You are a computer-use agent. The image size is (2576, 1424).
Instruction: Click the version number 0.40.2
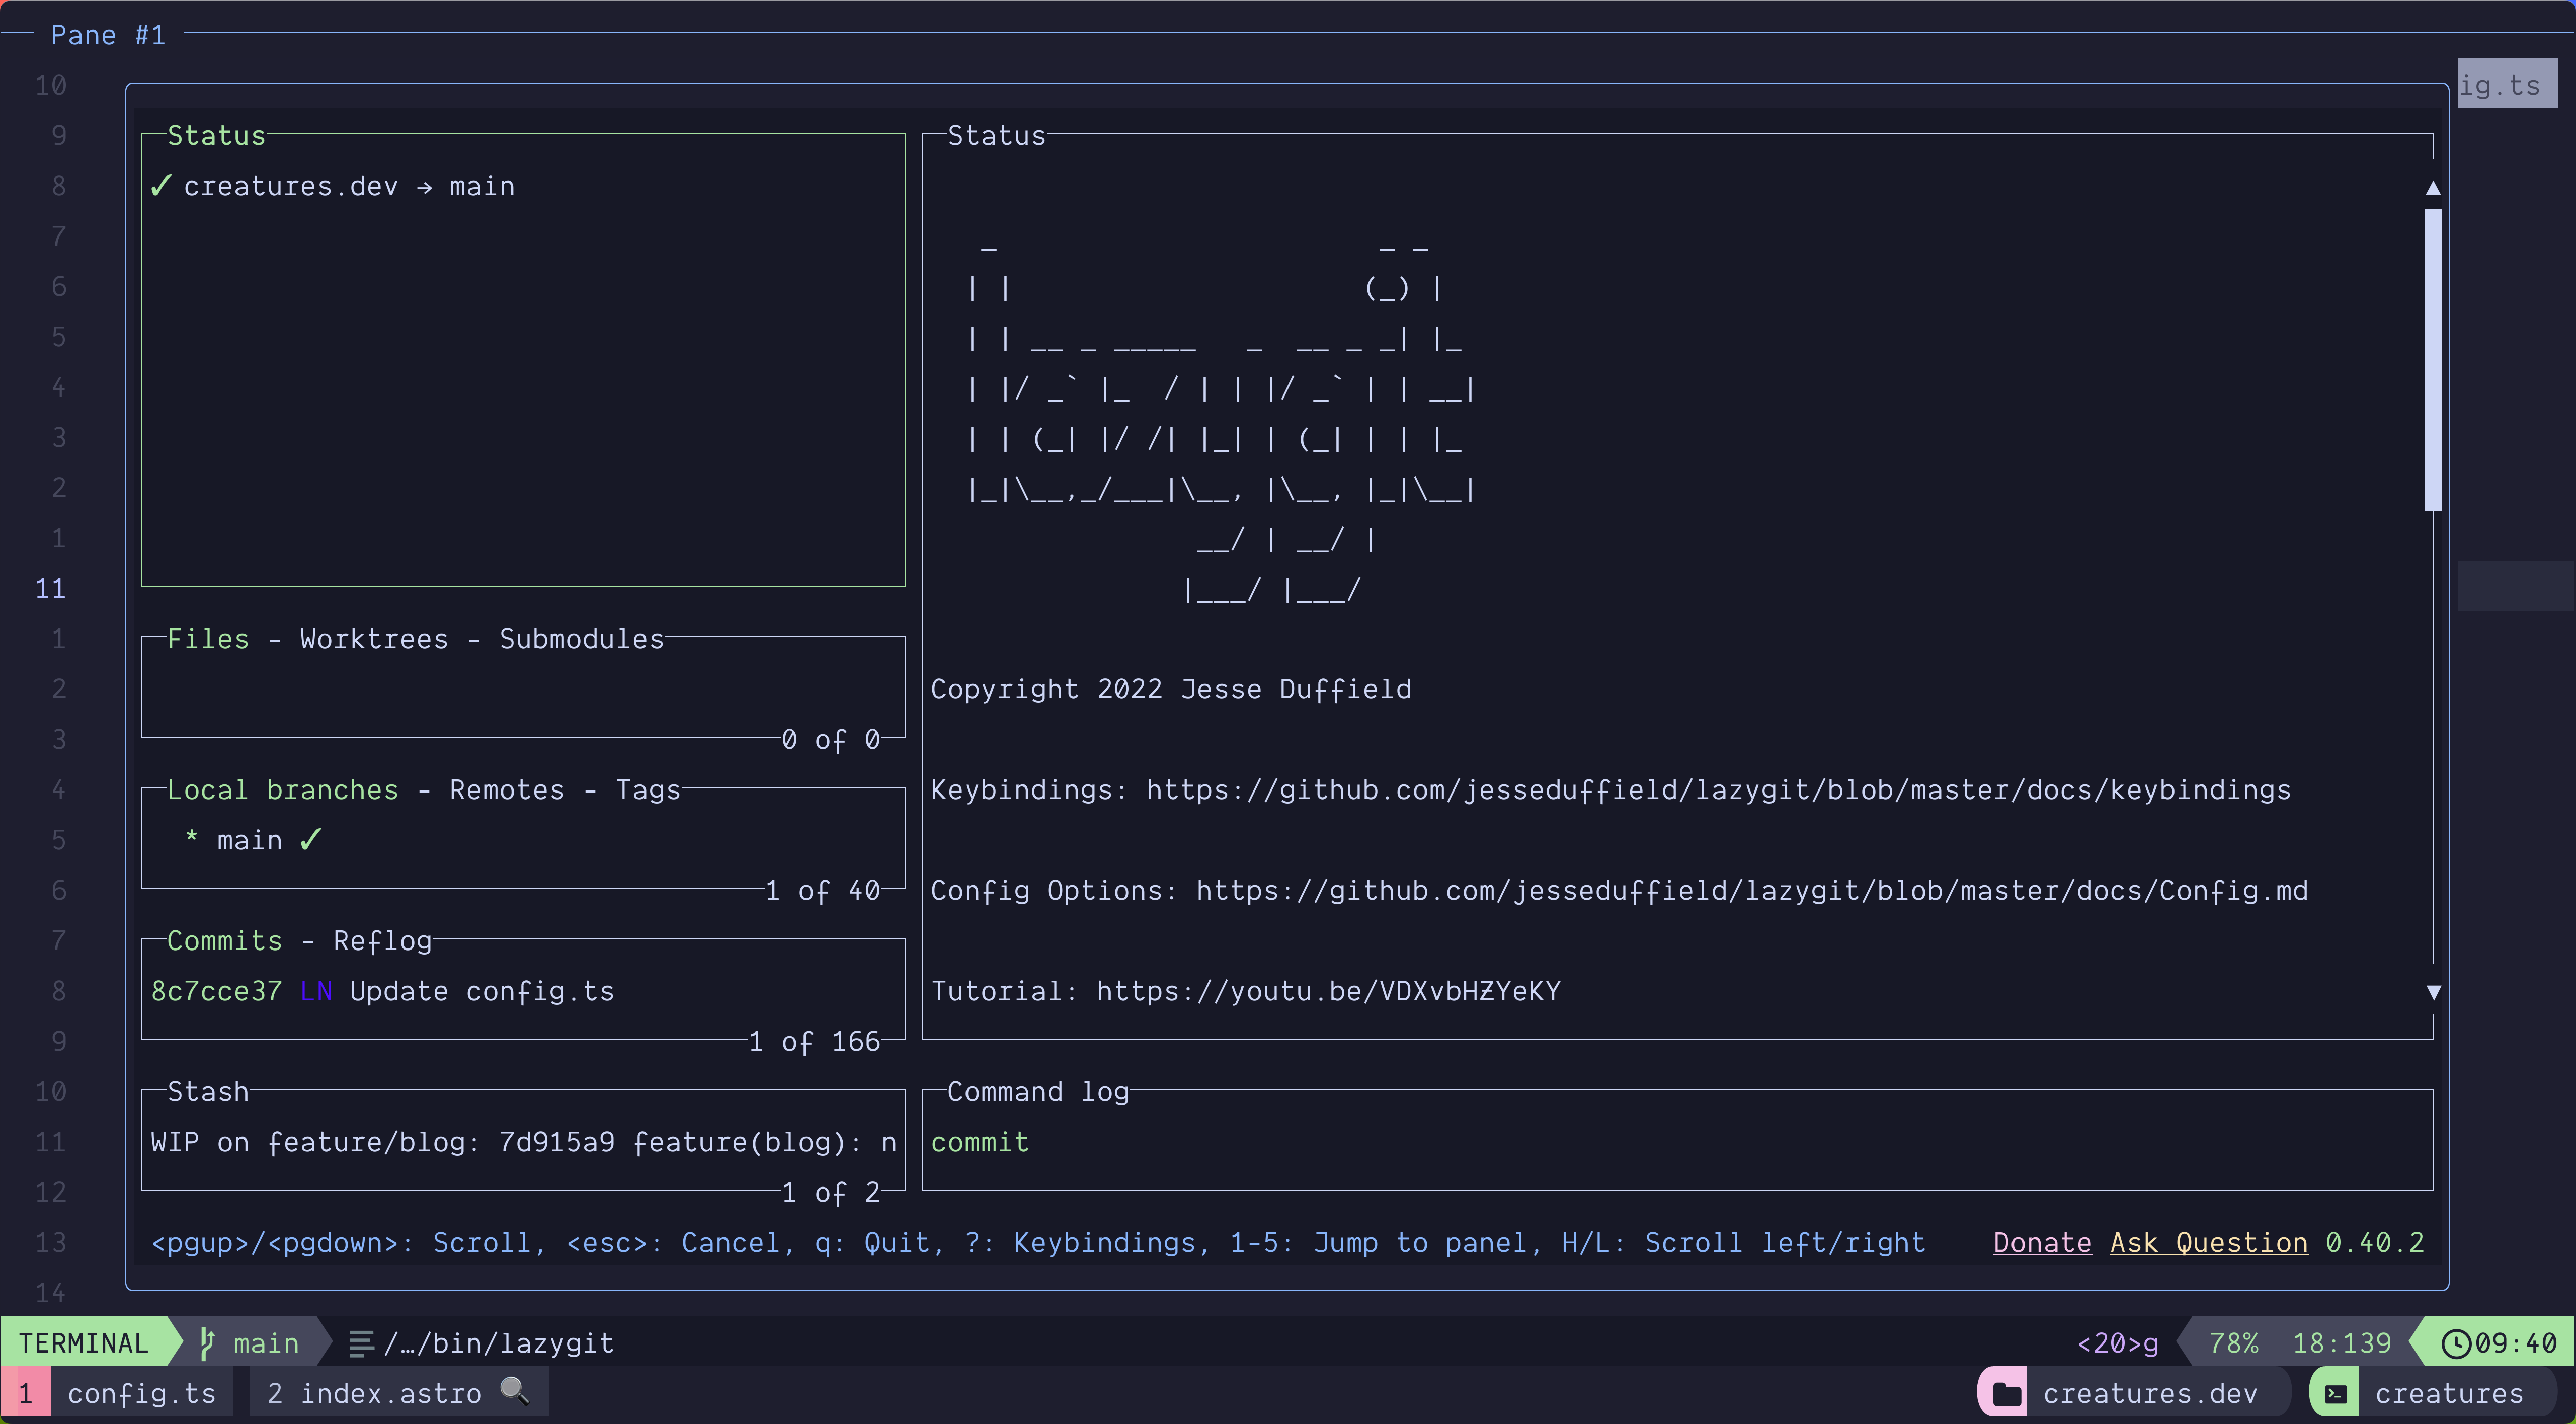click(x=2375, y=1243)
